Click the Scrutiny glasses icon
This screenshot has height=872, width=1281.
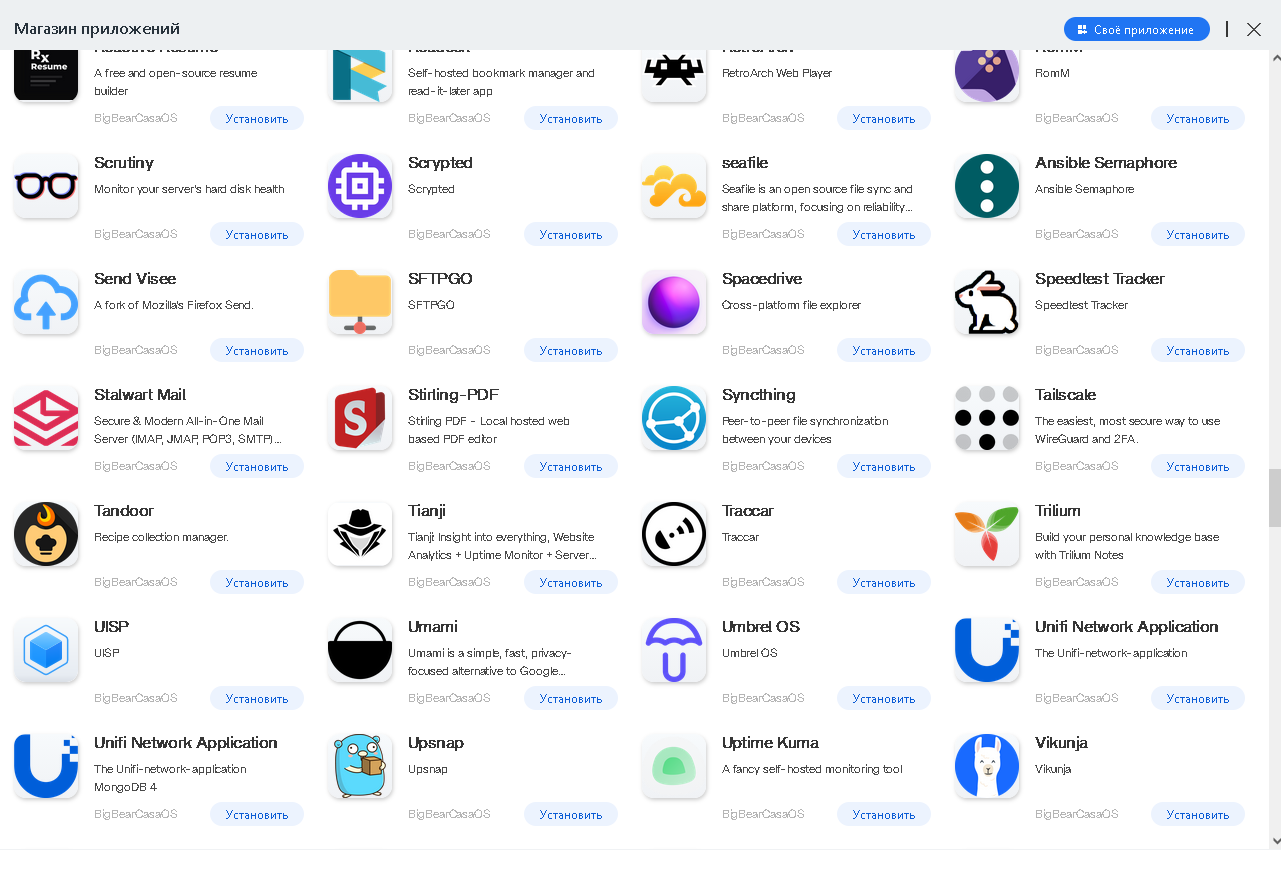(46, 186)
